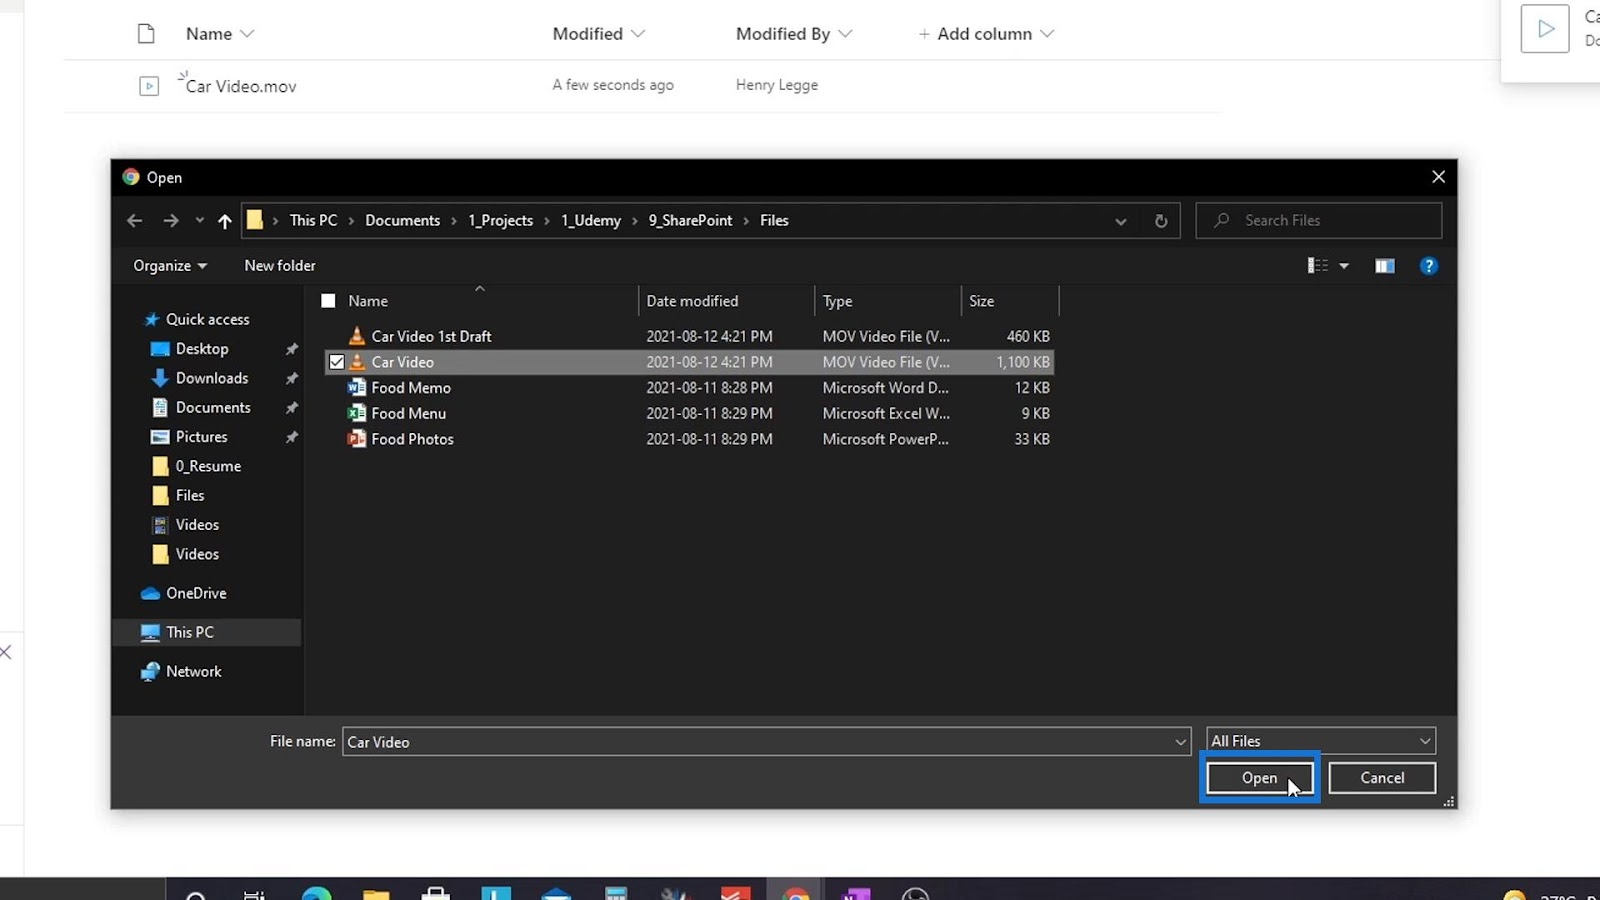Click the search magnifier in Search Files
This screenshot has width=1600, height=900.
pyautogui.click(x=1221, y=221)
